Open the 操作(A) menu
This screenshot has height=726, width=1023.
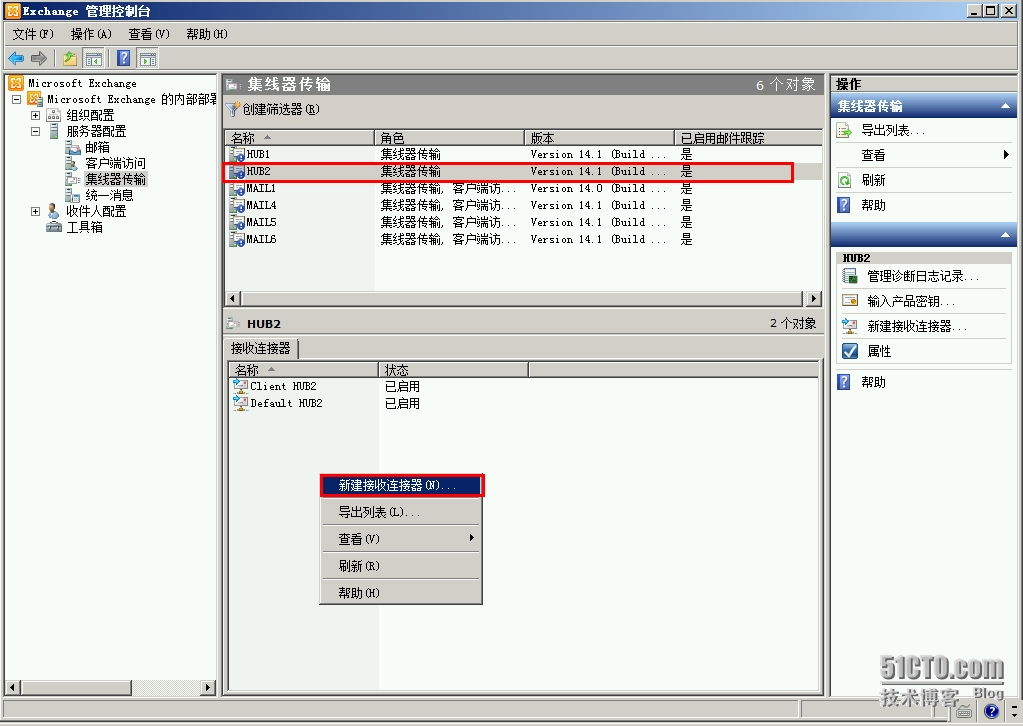pos(91,34)
